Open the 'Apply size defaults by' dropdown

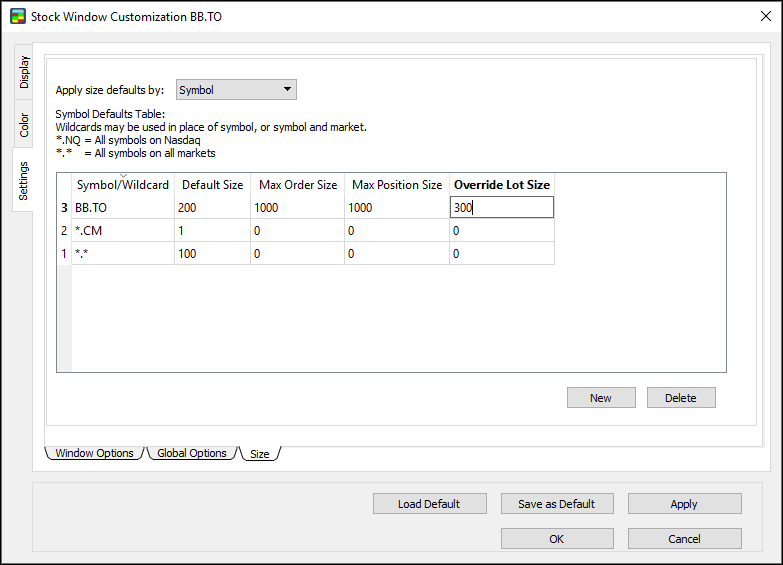pyautogui.click(x=236, y=90)
